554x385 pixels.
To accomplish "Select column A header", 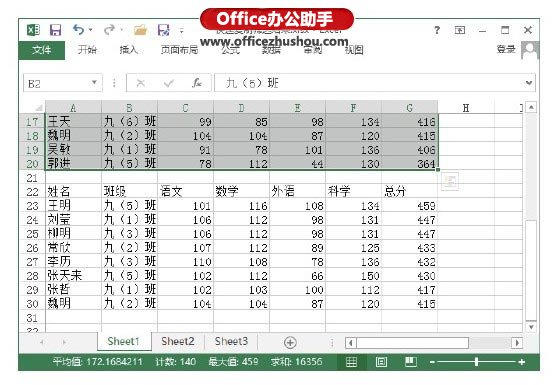I will click(x=73, y=108).
